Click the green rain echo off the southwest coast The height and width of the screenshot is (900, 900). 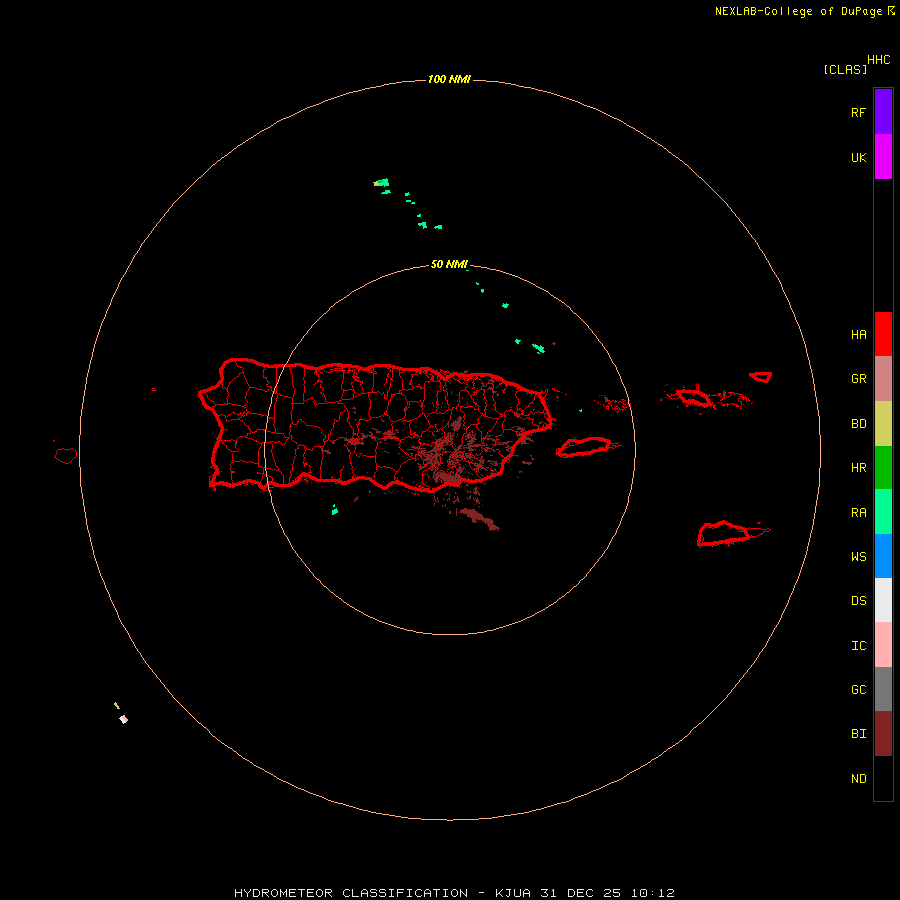point(335,509)
